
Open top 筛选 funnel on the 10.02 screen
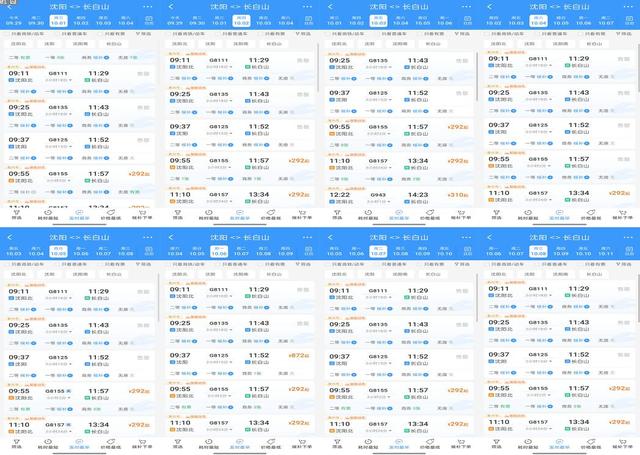(x=303, y=34)
